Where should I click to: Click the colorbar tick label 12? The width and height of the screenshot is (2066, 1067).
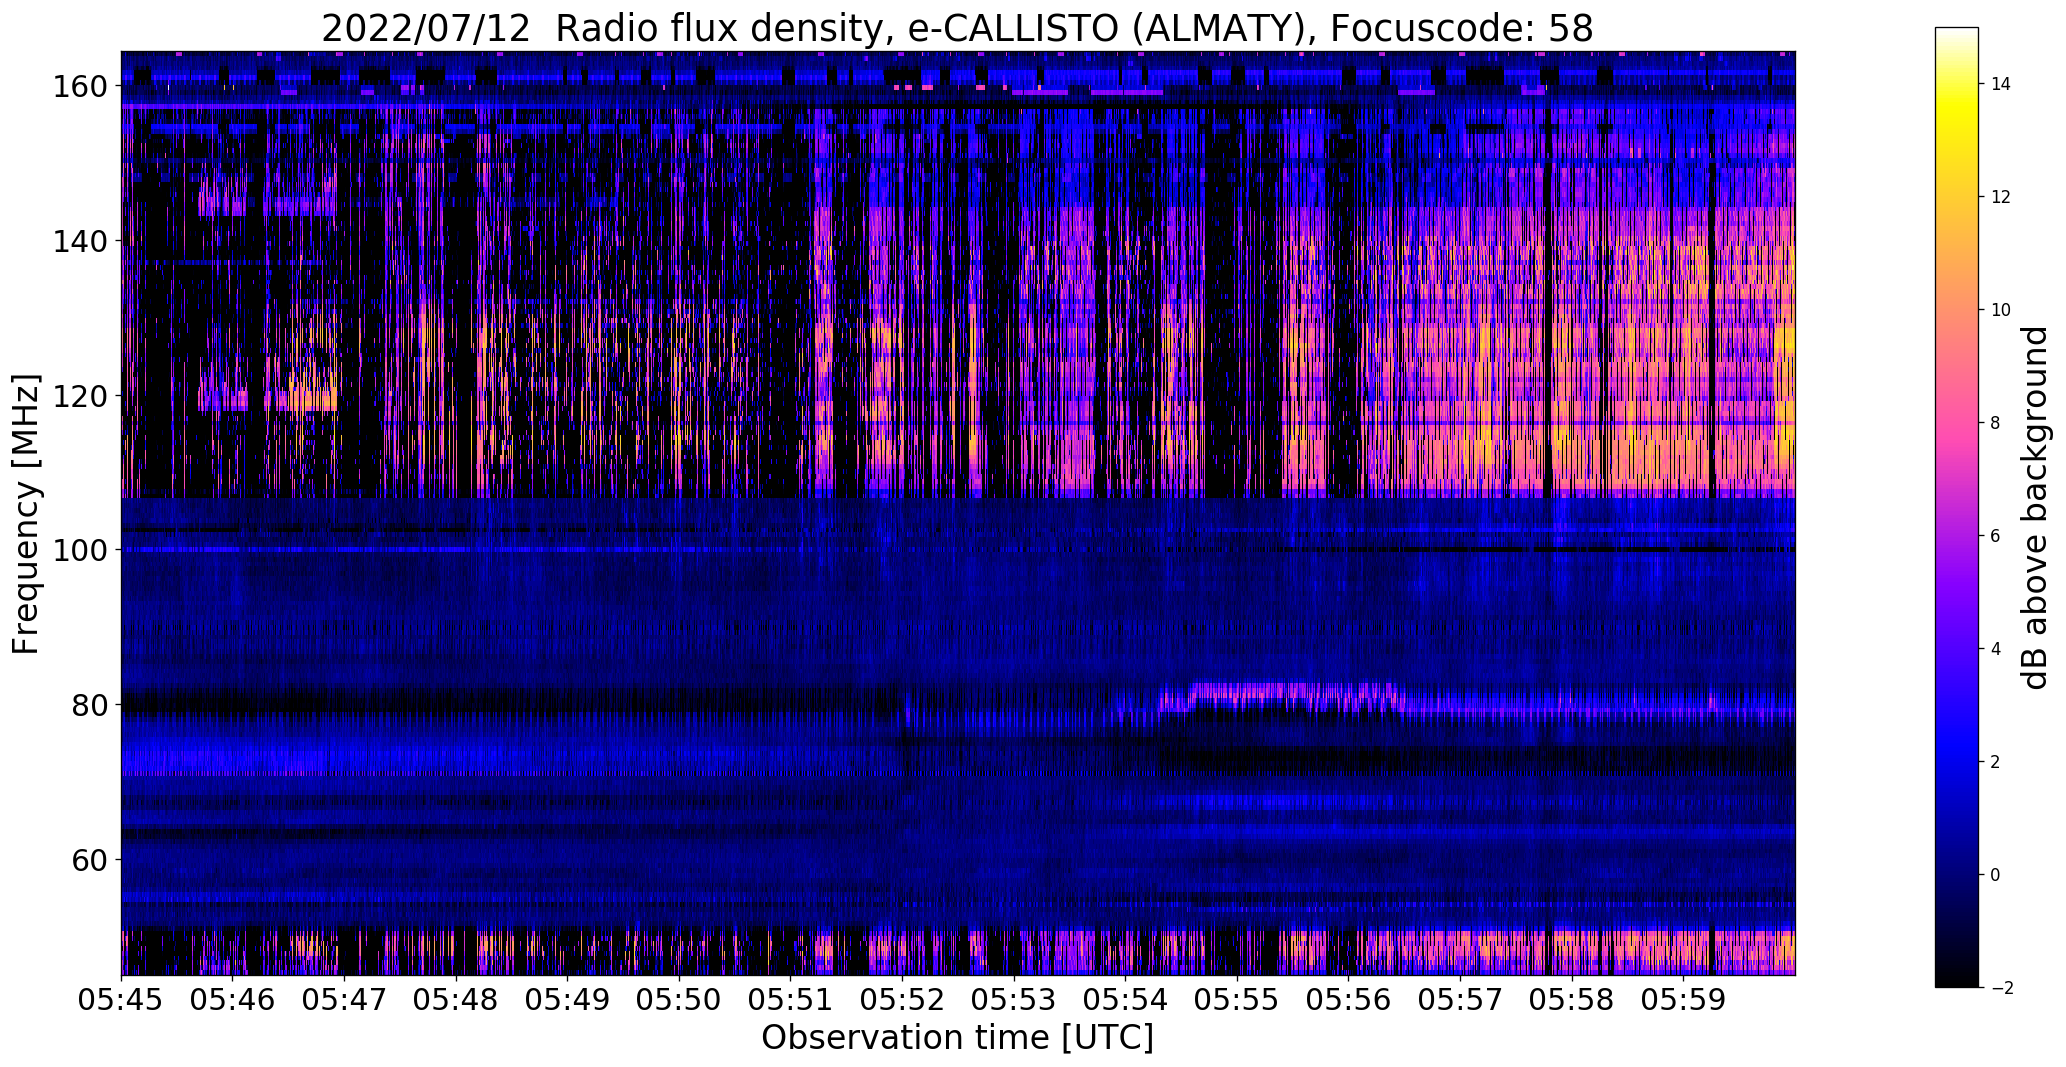tap(2001, 197)
